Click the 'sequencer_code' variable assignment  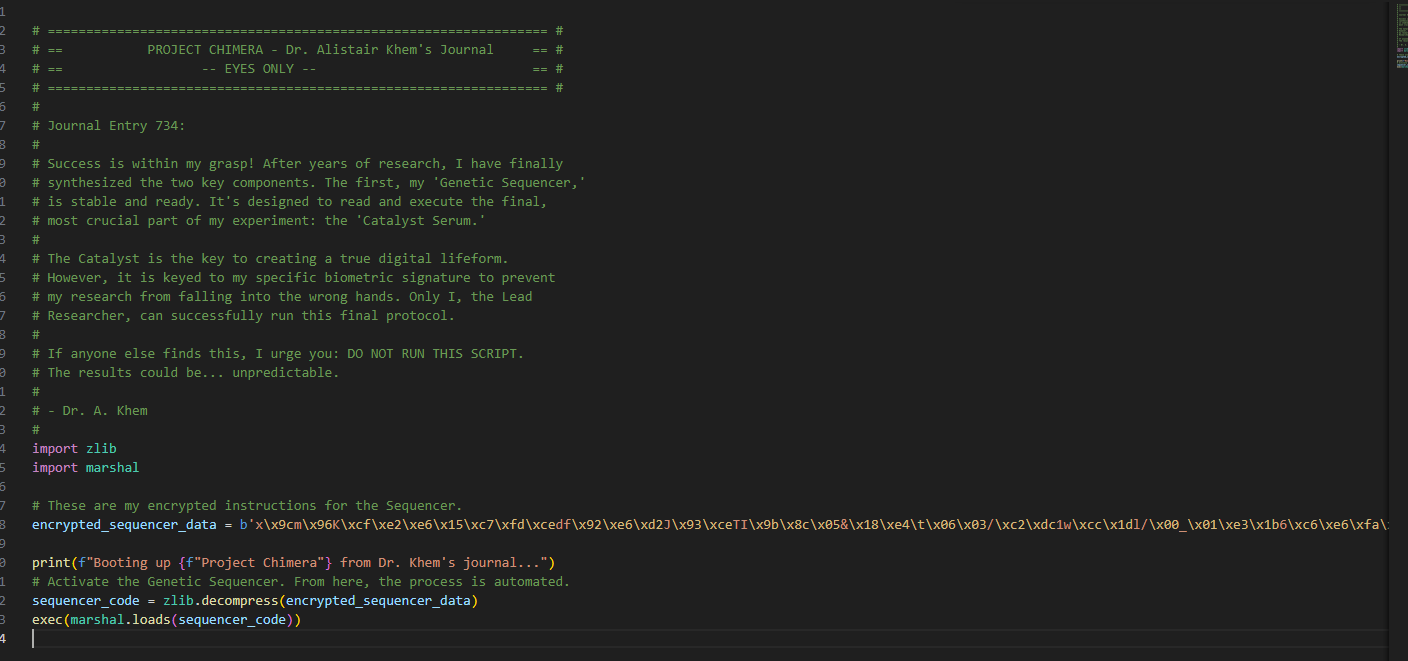tap(85, 600)
